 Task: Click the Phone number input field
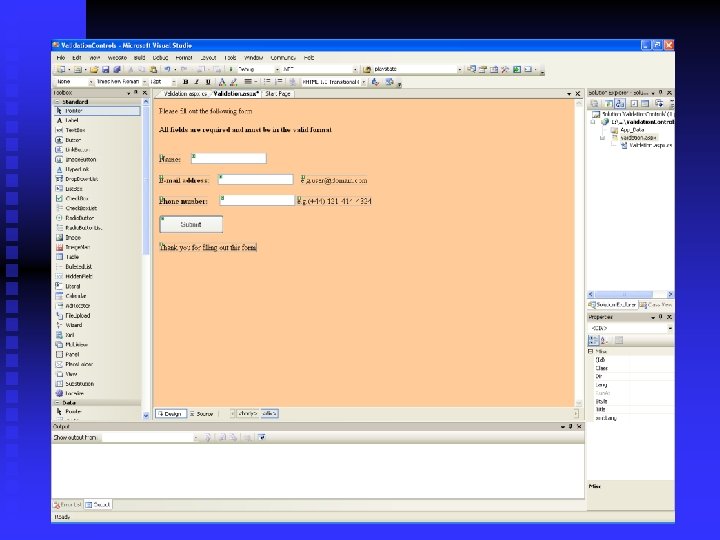pos(257,200)
